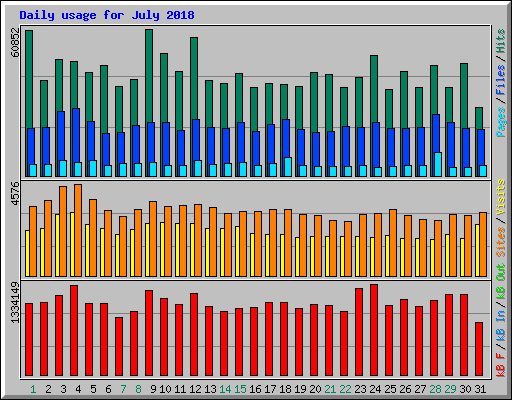Click the red kB bar for day 31
This screenshot has width=512, height=400.
[479, 349]
